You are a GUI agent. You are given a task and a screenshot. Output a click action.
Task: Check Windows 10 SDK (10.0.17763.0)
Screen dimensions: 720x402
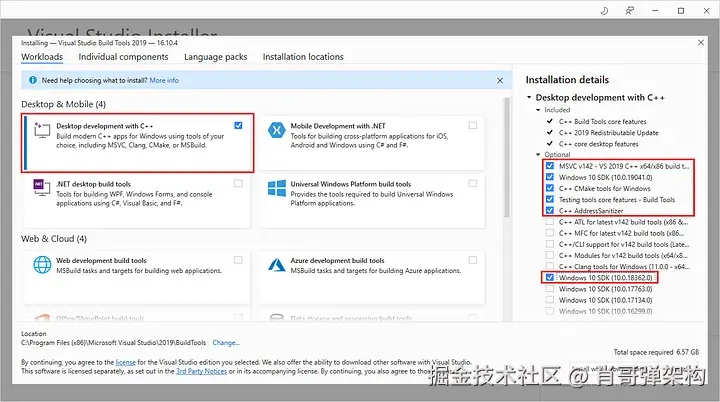(x=550, y=289)
